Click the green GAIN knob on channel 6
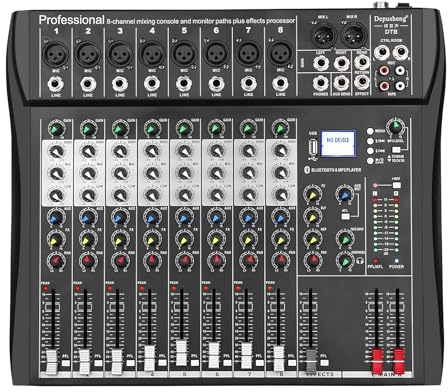The width and height of the screenshot is (448, 392). [x=216, y=128]
